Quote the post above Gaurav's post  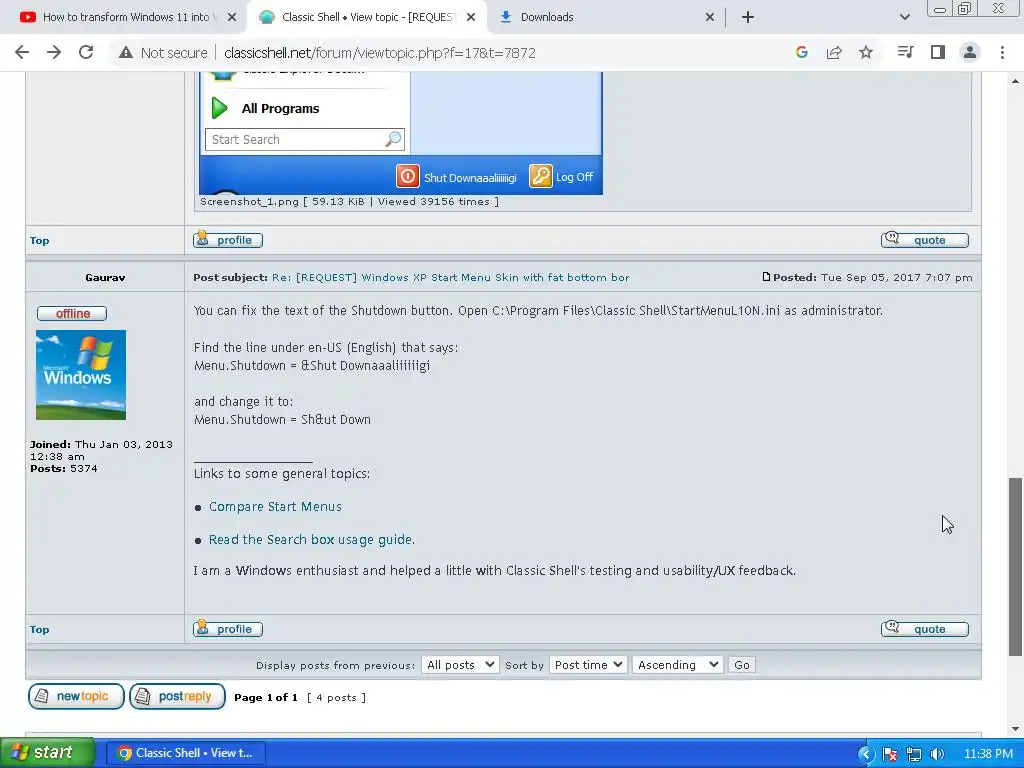coord(925,240)
